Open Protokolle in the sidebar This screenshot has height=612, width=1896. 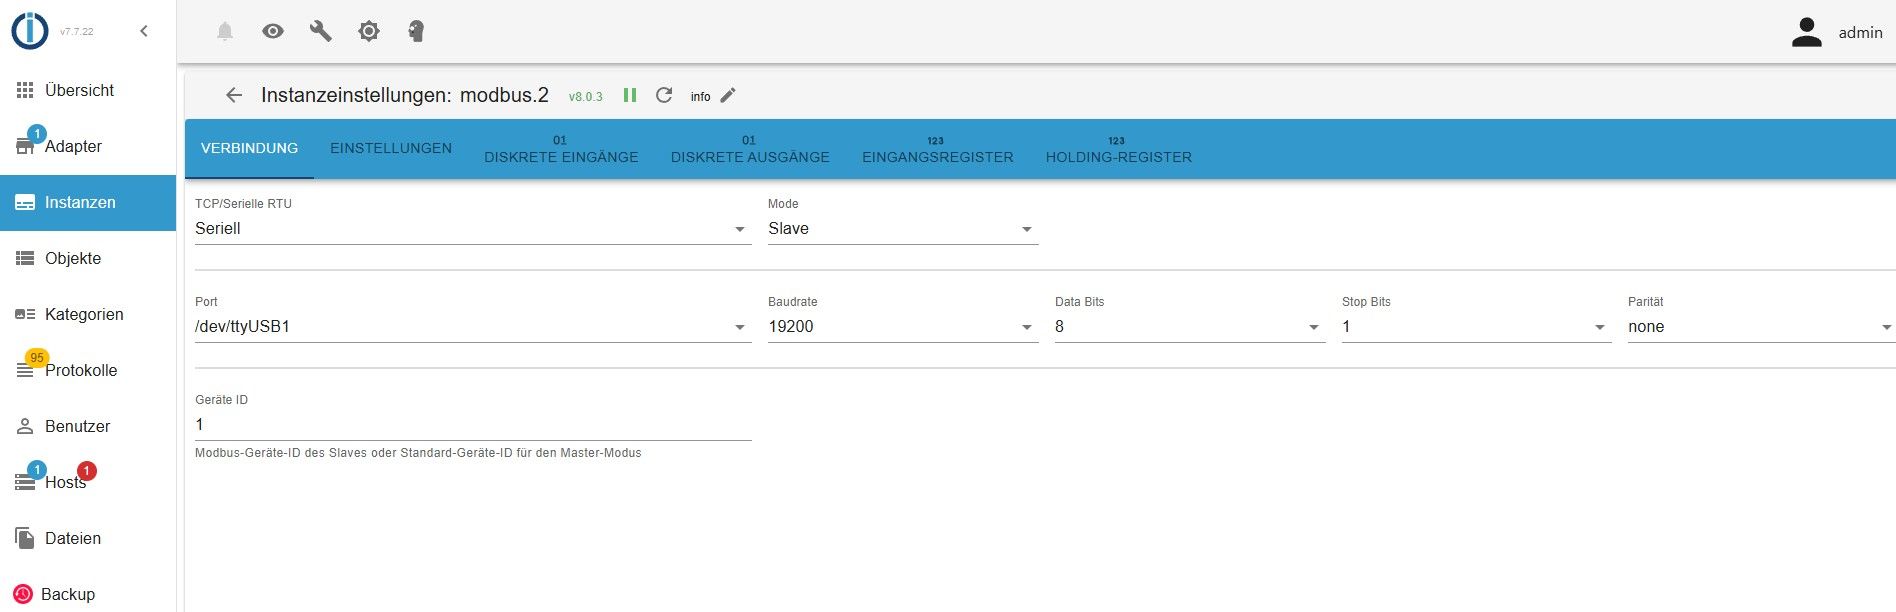88,370
